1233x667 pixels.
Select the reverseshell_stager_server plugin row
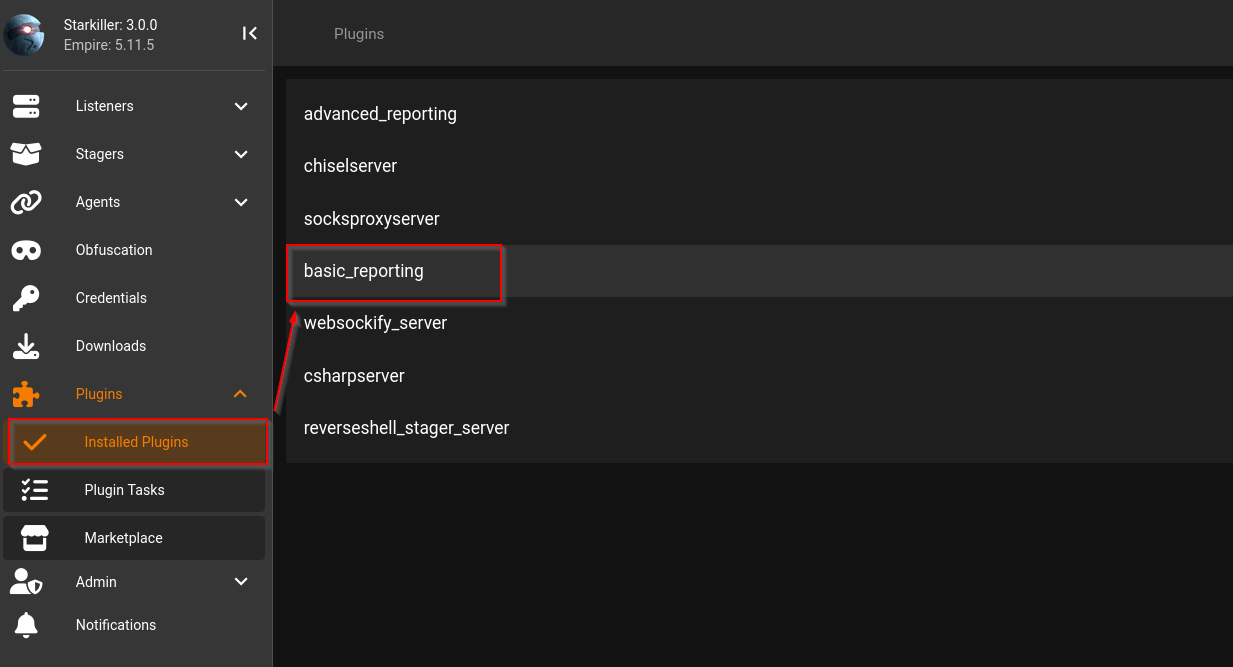point(759,428)
